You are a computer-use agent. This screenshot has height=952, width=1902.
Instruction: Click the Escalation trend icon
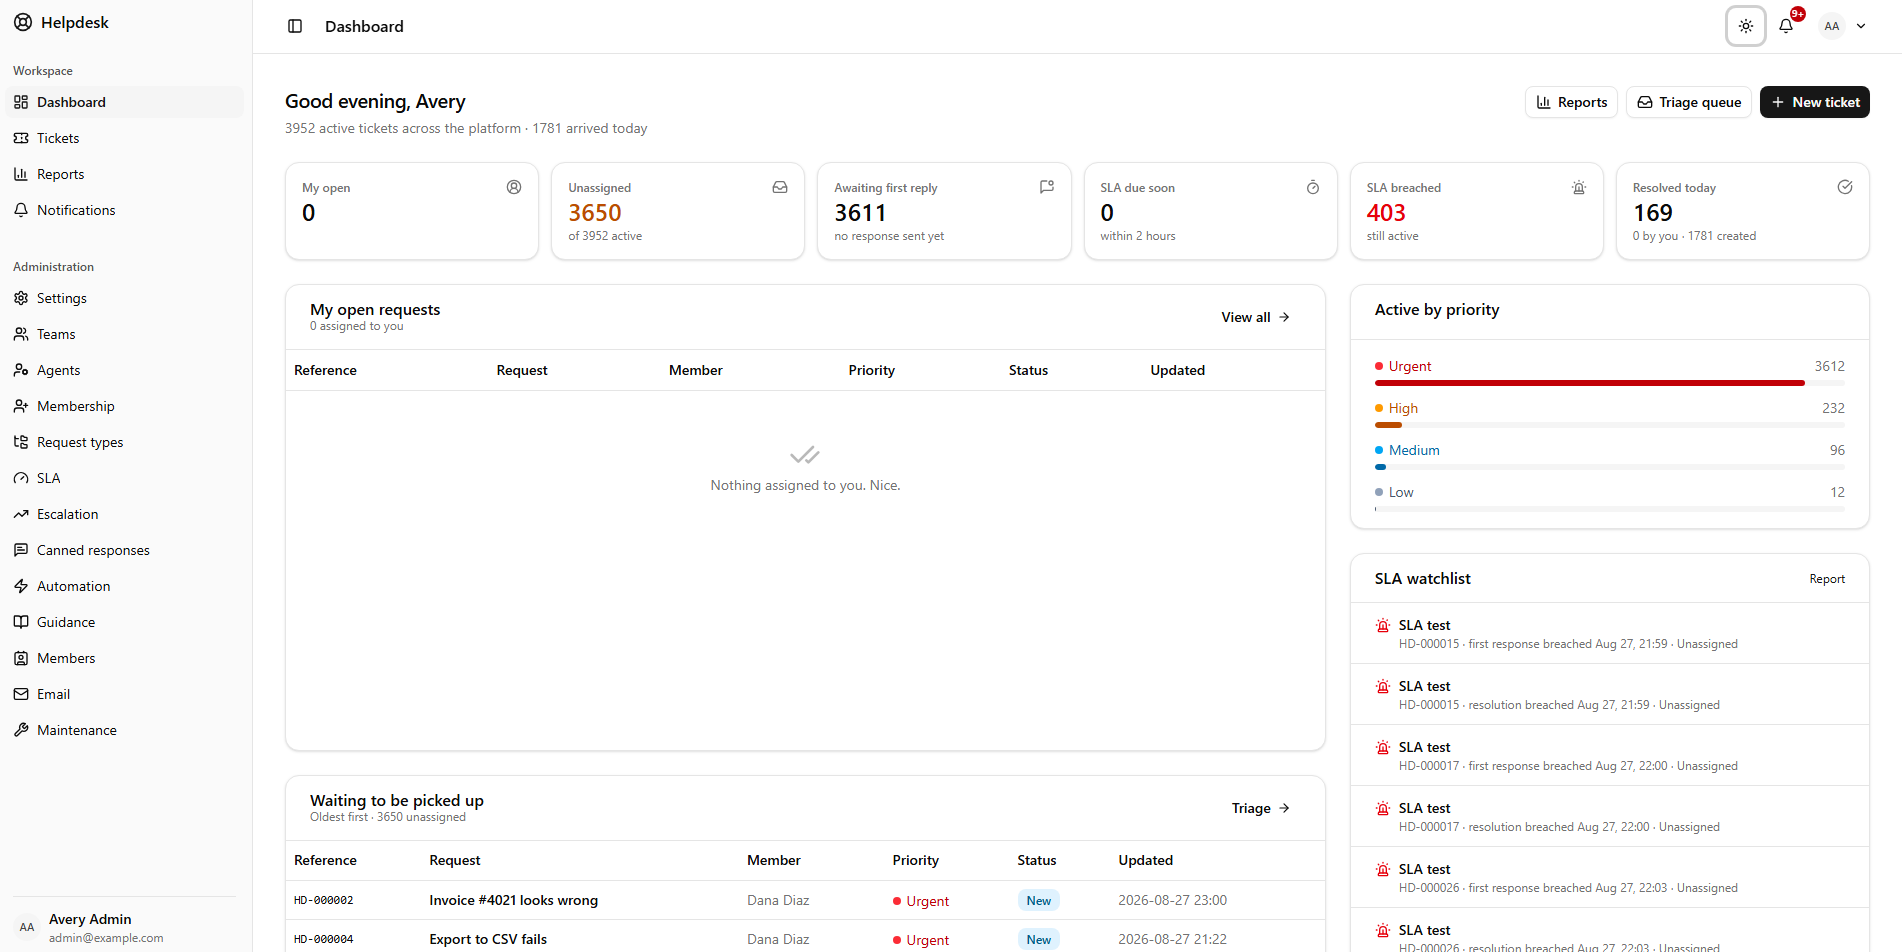point(21,514)
